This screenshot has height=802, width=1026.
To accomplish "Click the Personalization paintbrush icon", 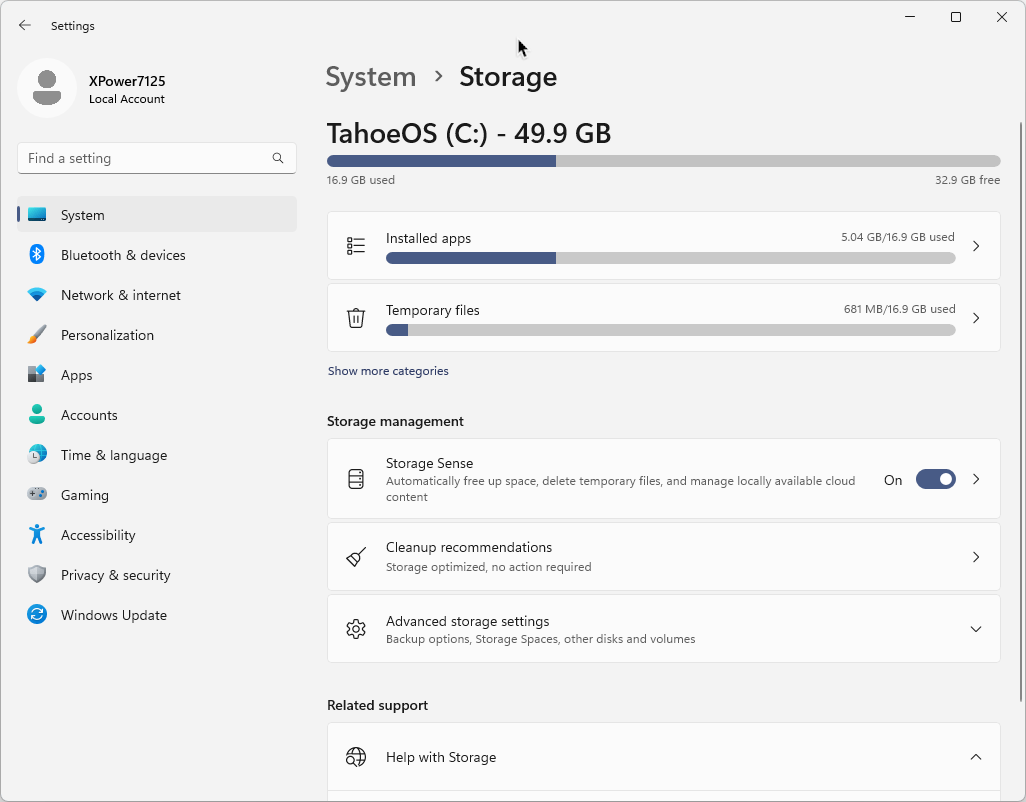I will (x=37, y=335).
